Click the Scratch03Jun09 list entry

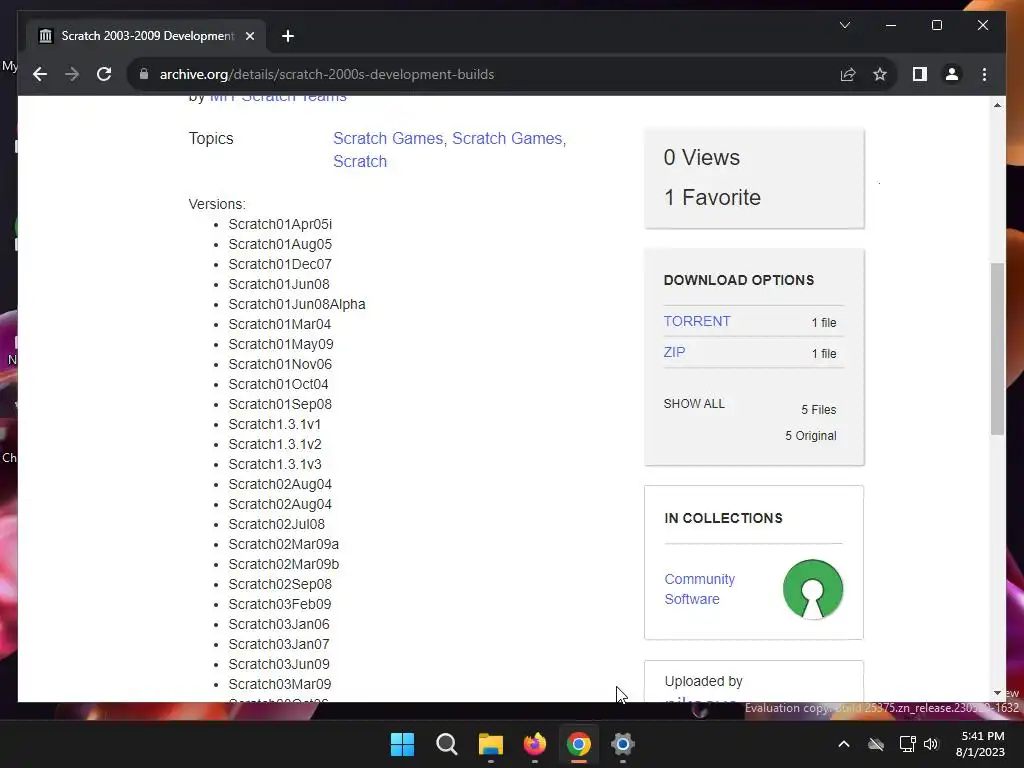(x=279, y=664)
